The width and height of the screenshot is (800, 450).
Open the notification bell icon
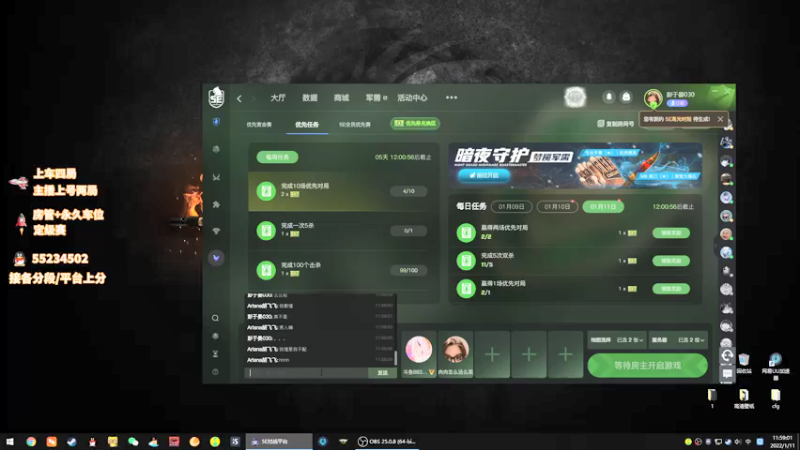click(x=608, y=97)
